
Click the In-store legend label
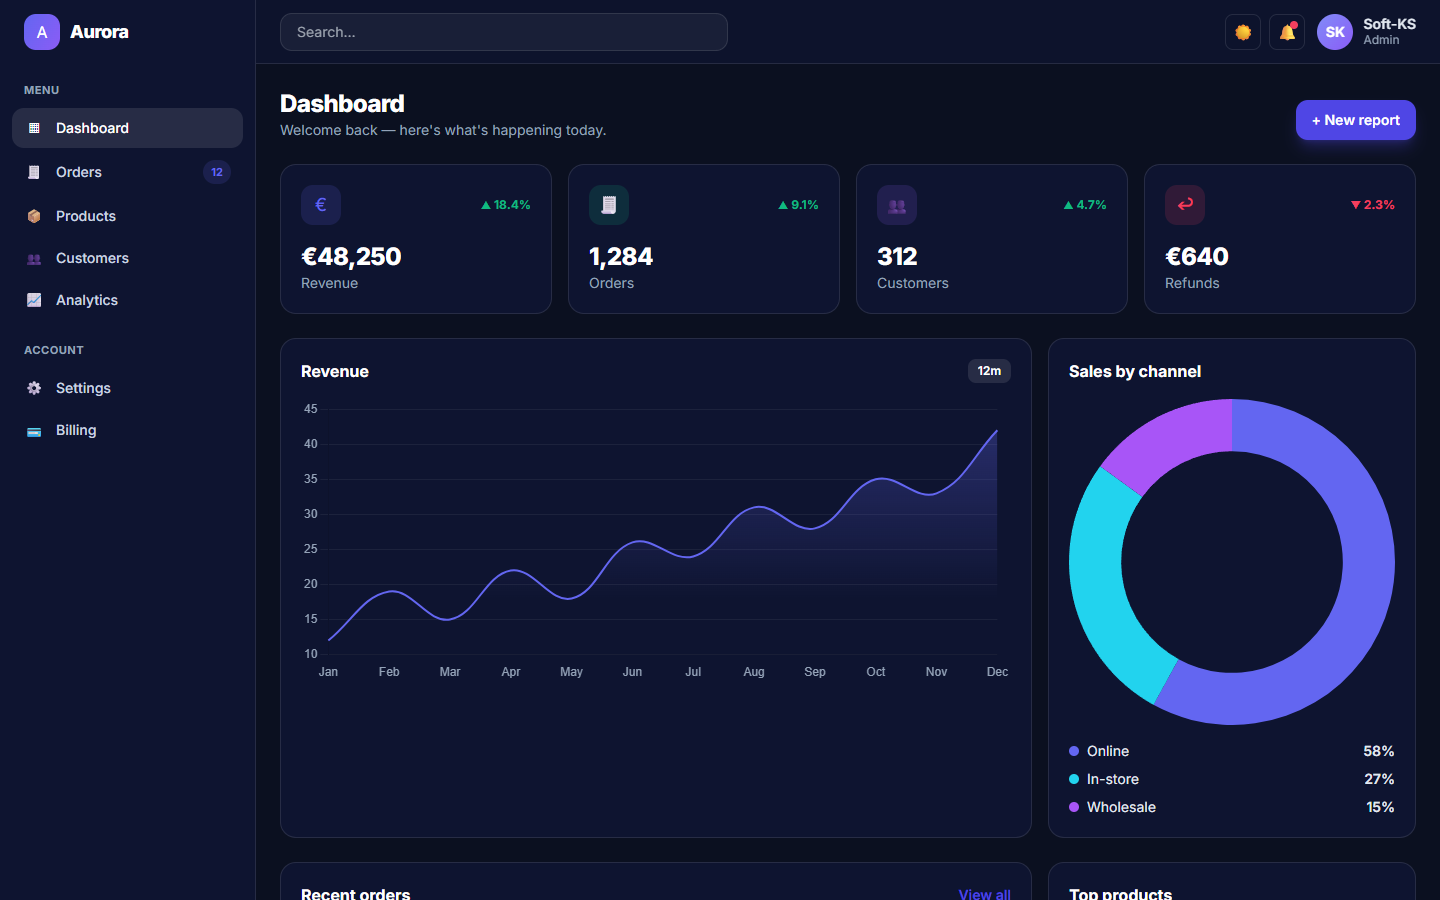click(1113, 779)
